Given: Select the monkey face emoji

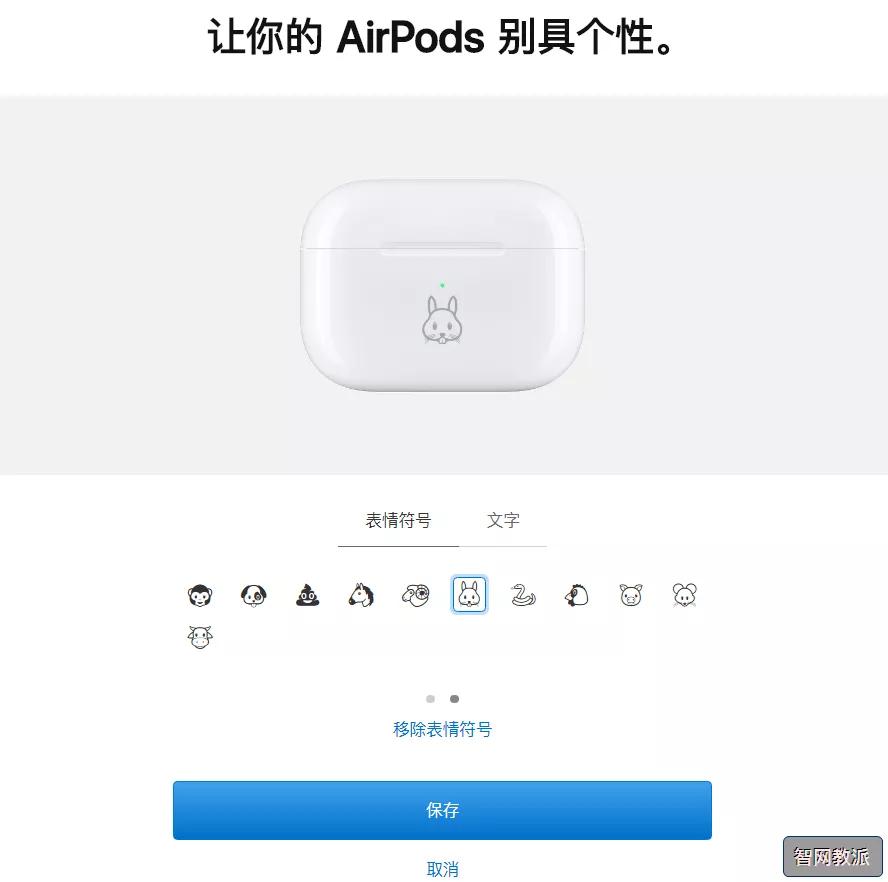Looking at the screenshot, I should click(x=200, y=595).
